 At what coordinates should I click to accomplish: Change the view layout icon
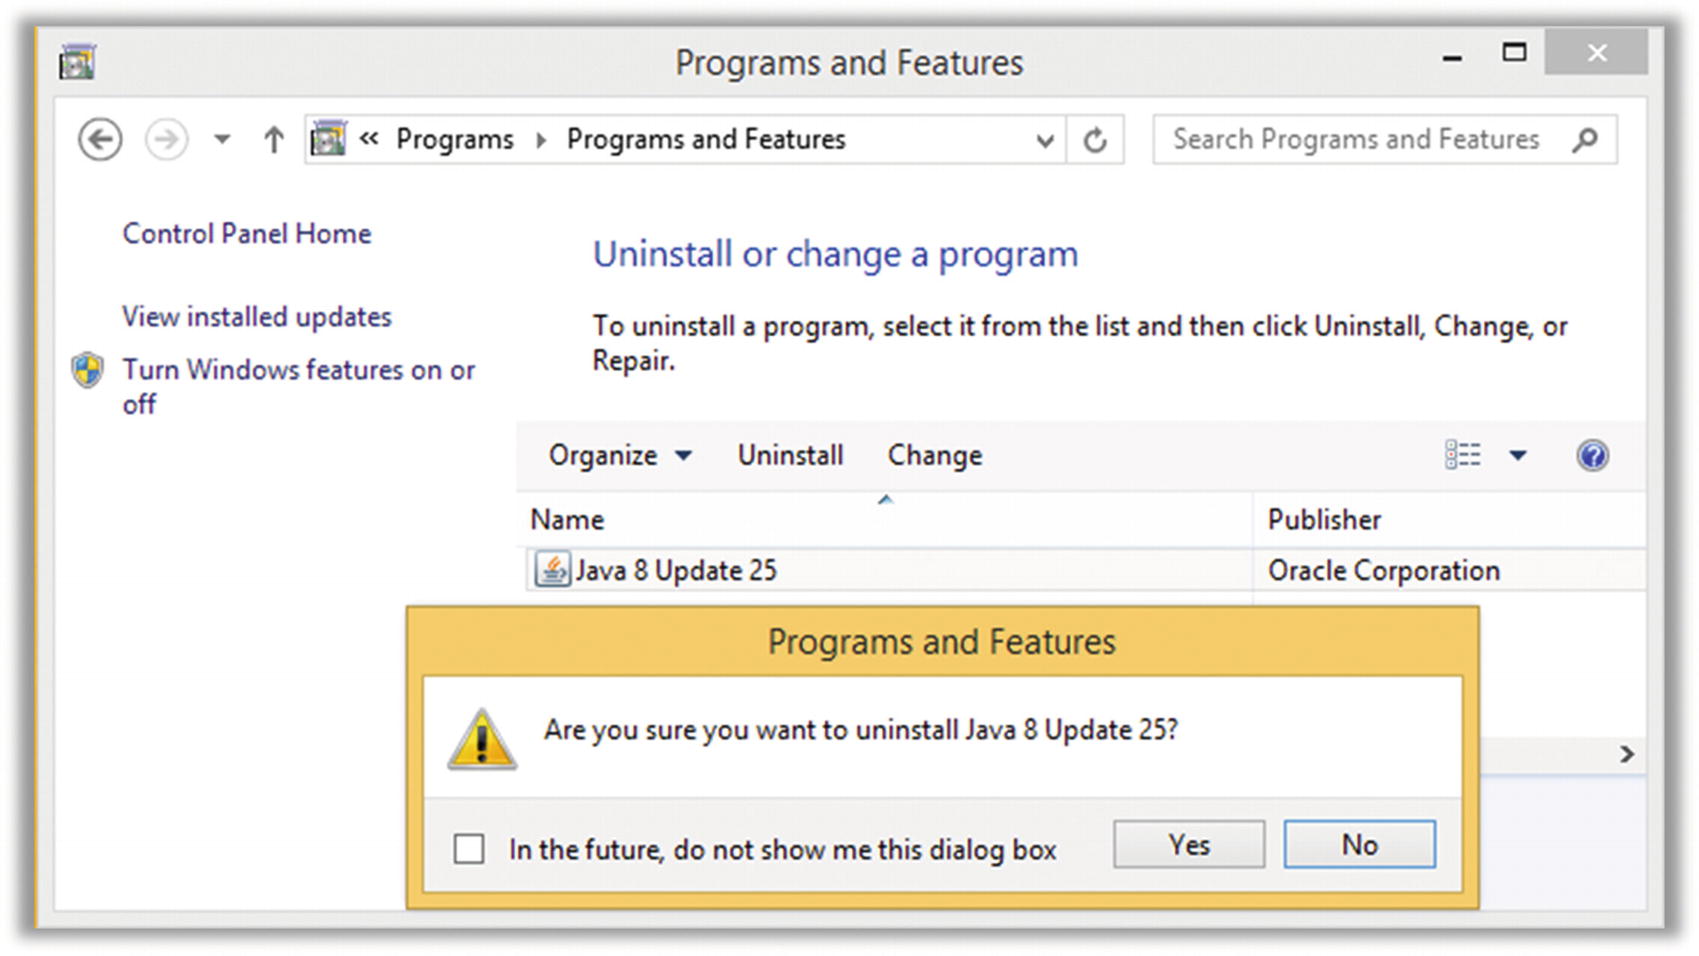(x=1463, y=456)
